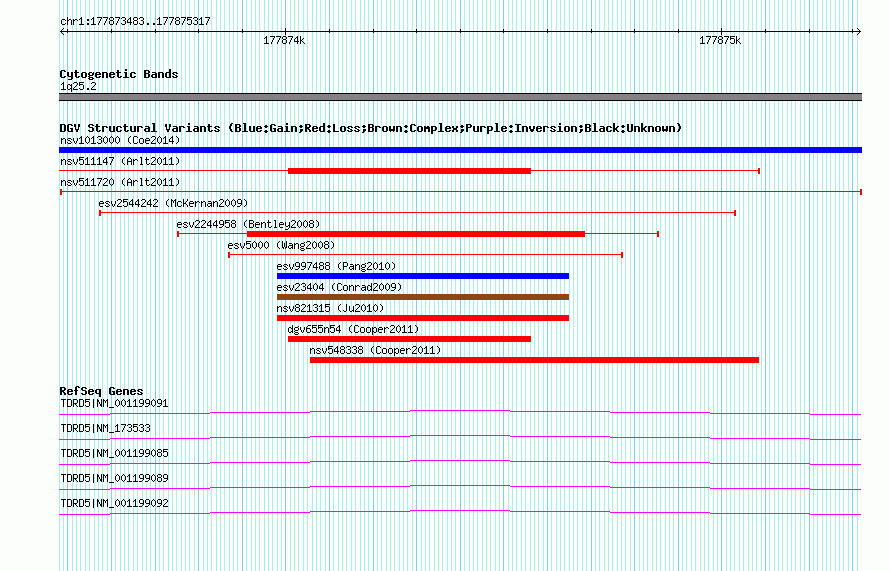Select the nsv548338 (Cooper2011) label
This screenshot has width=890, height=571.
(x=375, y=350)
